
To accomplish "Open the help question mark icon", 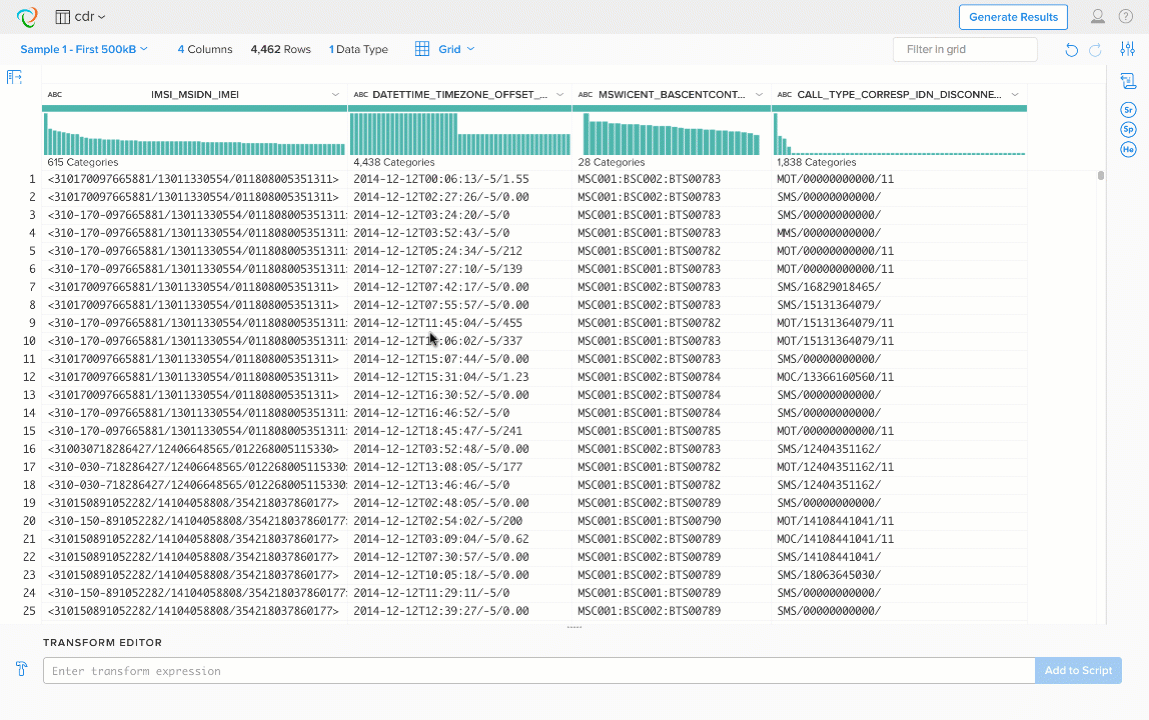I will (1126, 17).
